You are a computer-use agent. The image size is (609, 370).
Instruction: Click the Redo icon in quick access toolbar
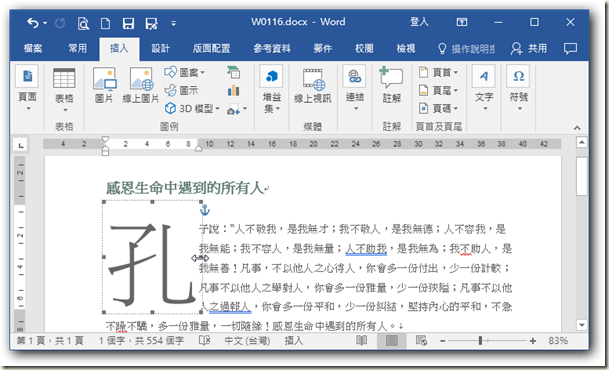[x=60, y=23]
